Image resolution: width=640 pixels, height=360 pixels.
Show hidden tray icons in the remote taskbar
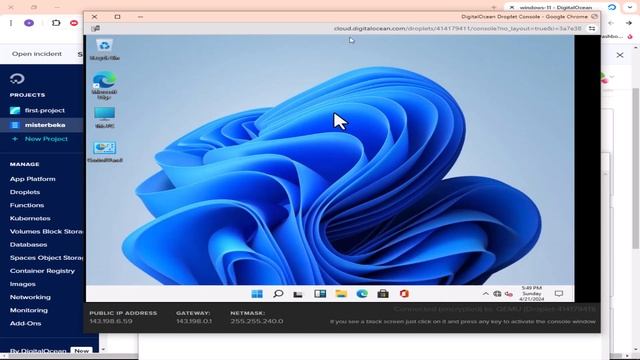click(x=485, y=294)
